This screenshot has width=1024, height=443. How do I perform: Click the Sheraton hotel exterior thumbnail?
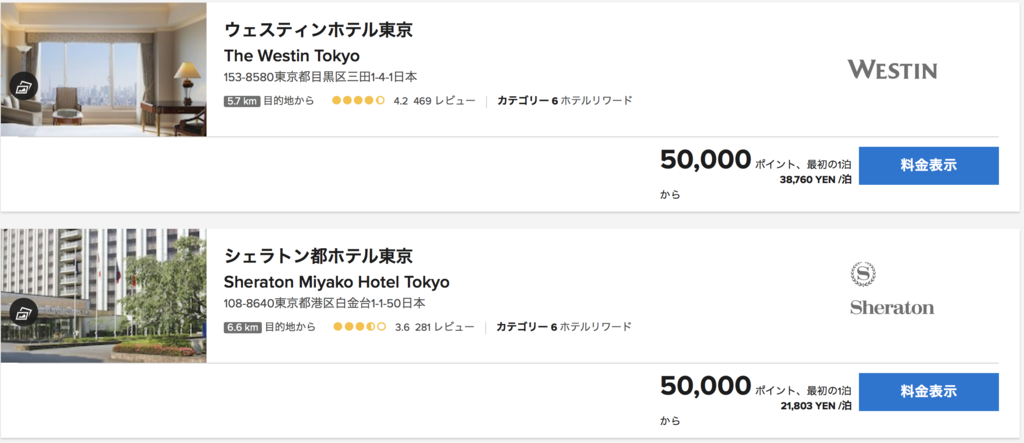point(104,295)
